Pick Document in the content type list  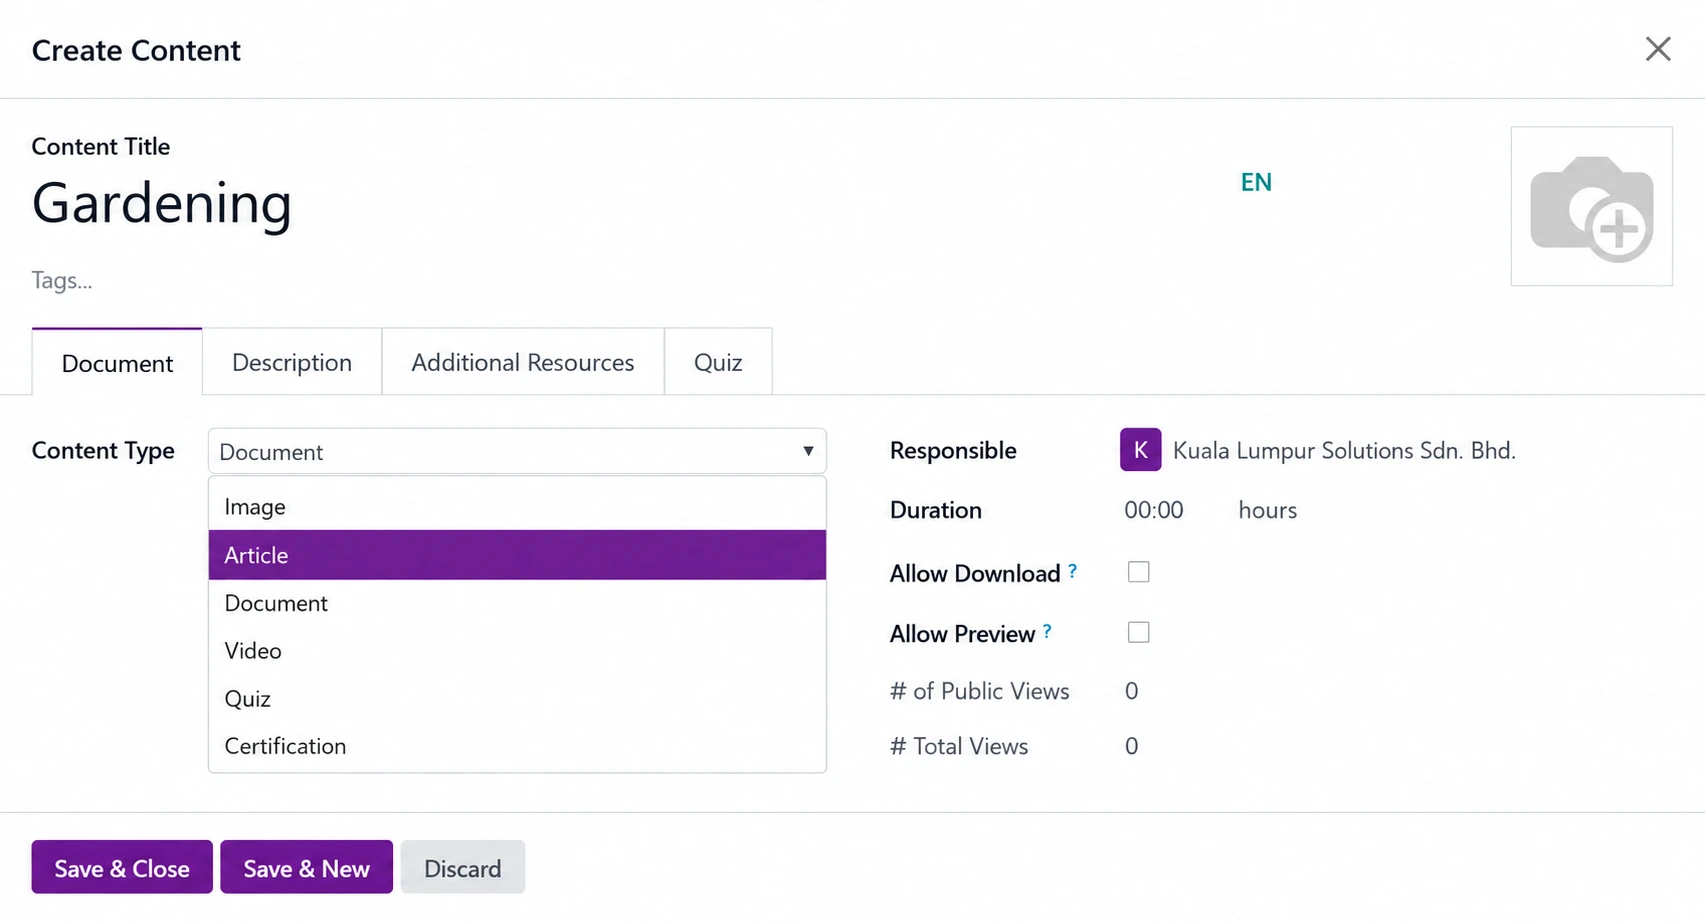click(517, 603)
